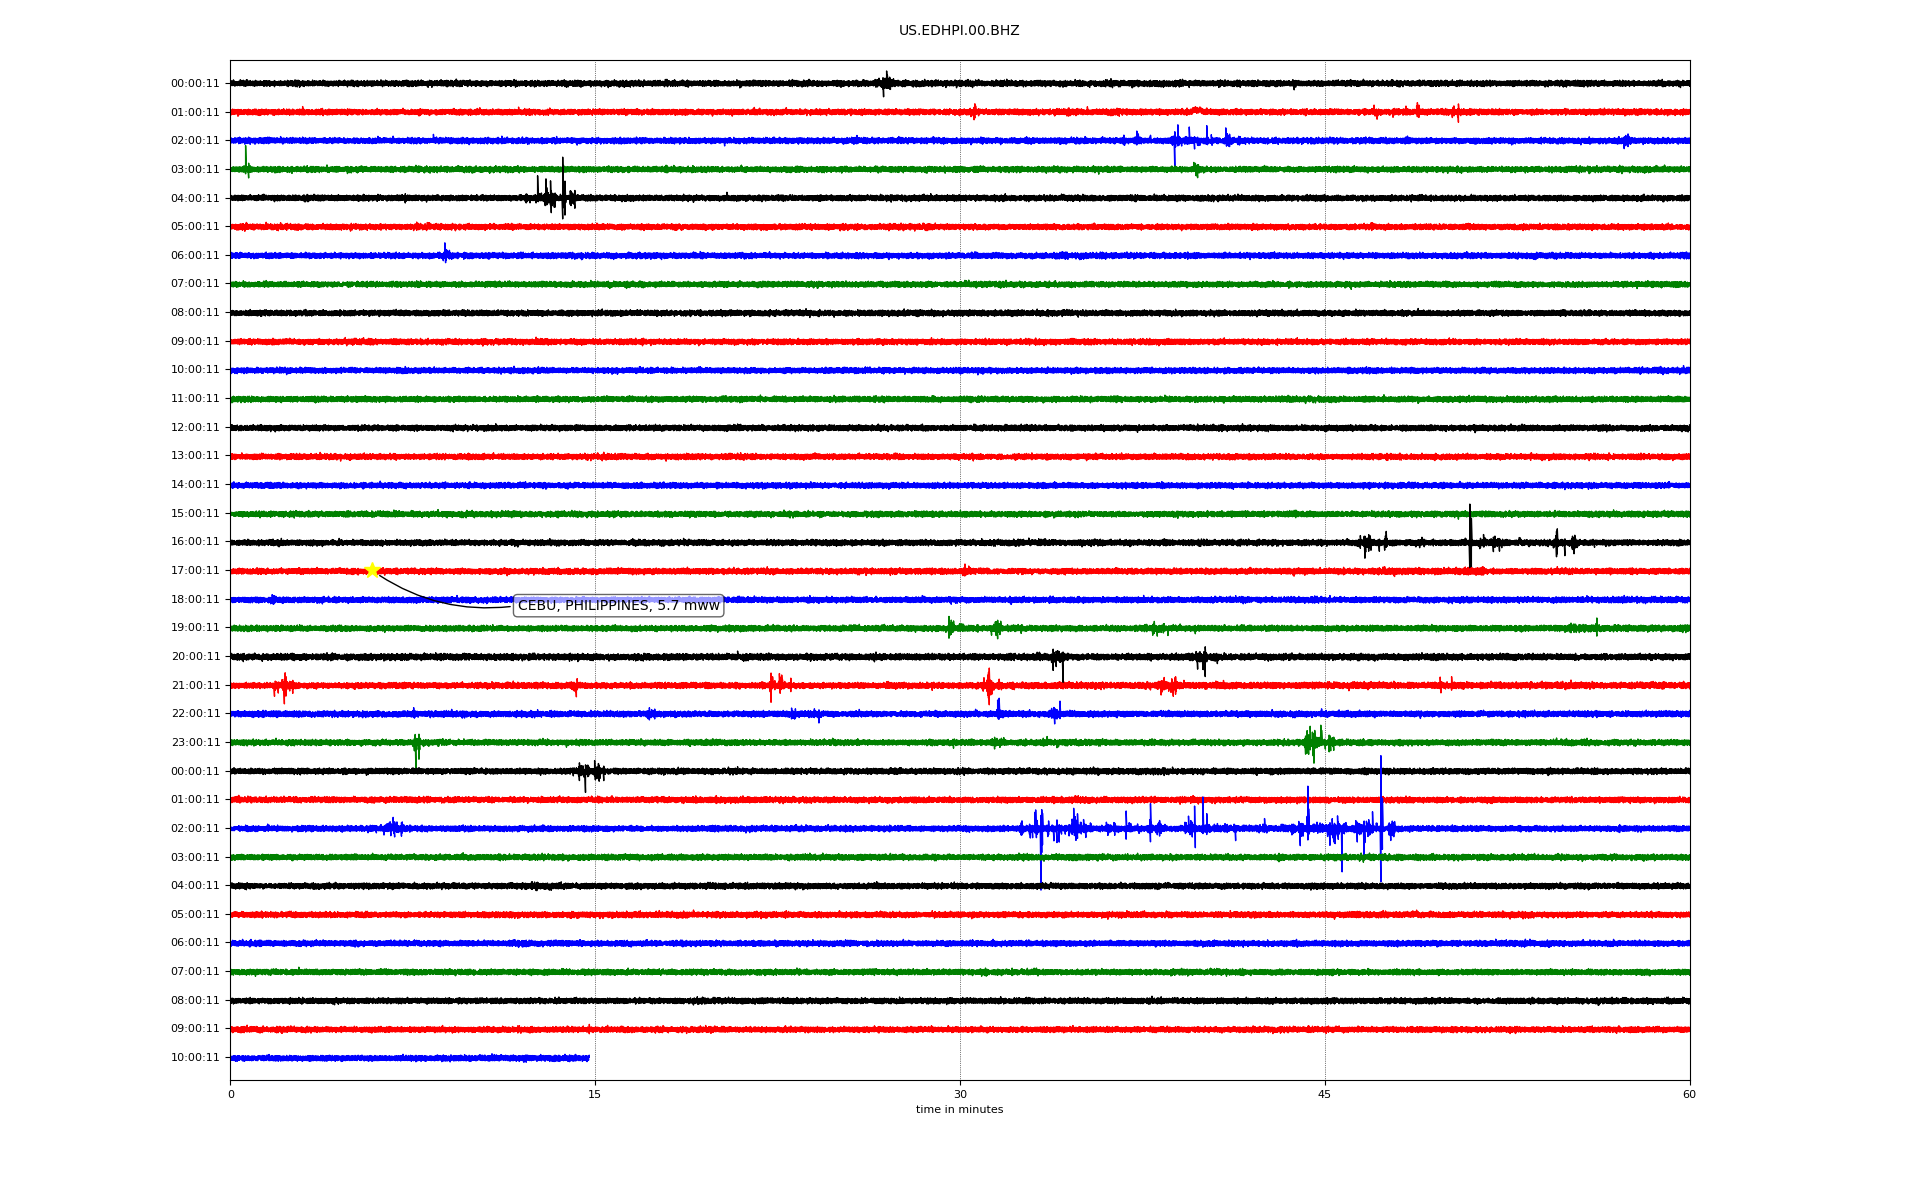This screenshot has height=1200, width=1920.
Task: Click the 60 minute axis tick label
Action: tap(1689, 1094)
